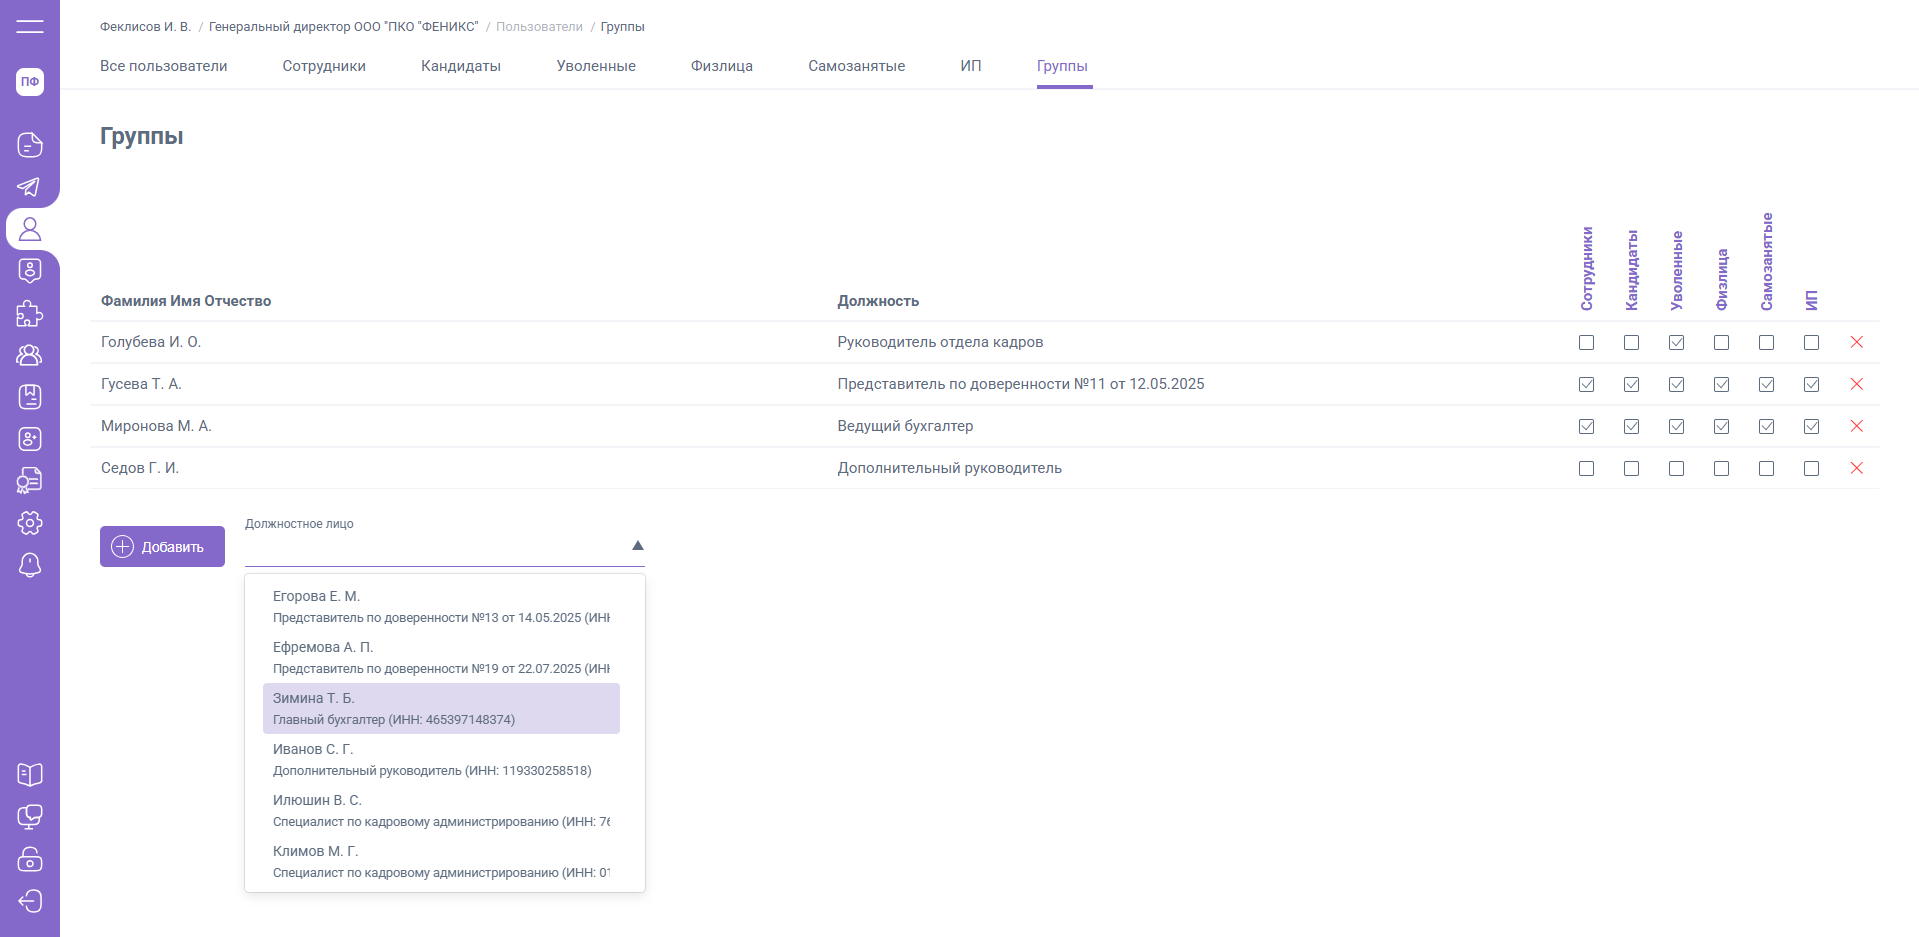Switch to the Сотрудники tab
1919x937 pixels.
click(324, 66)
